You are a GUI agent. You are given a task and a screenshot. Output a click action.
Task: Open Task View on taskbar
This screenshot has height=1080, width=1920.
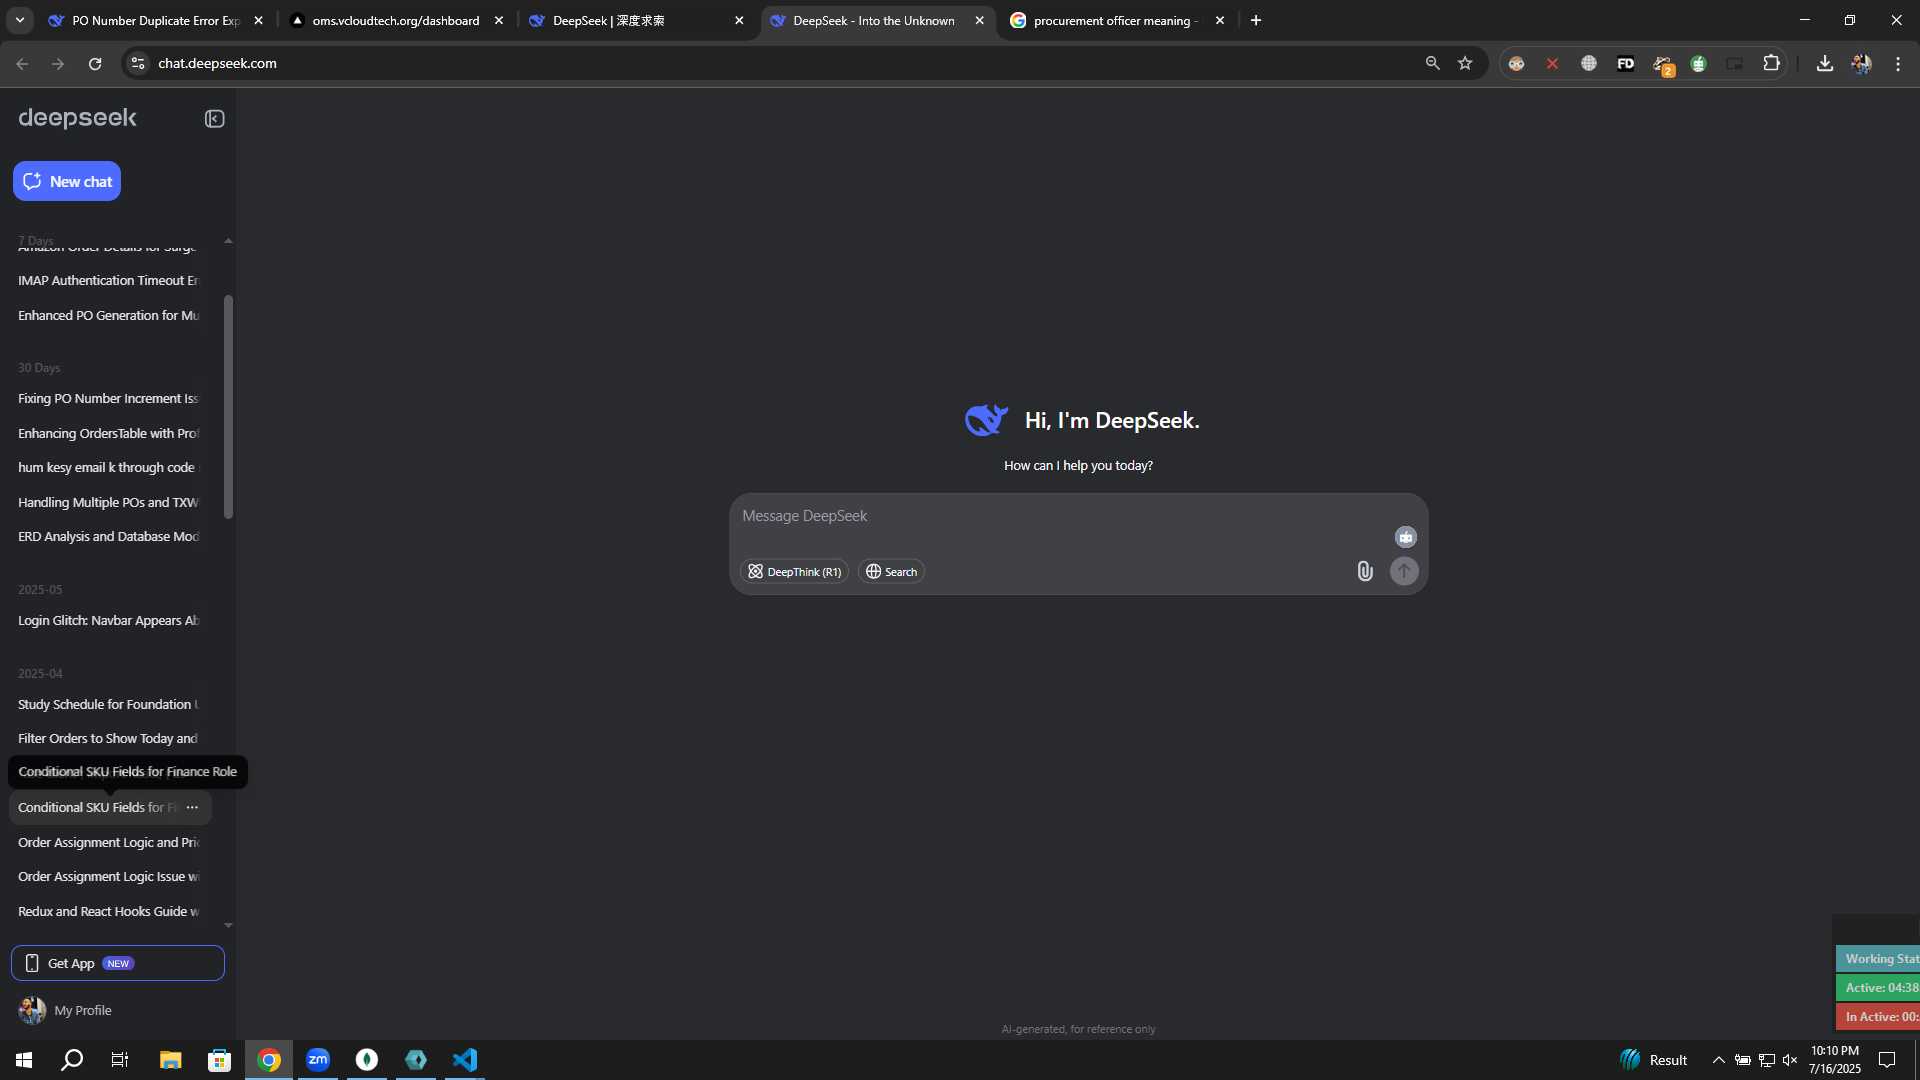[x=120, y=1060]
